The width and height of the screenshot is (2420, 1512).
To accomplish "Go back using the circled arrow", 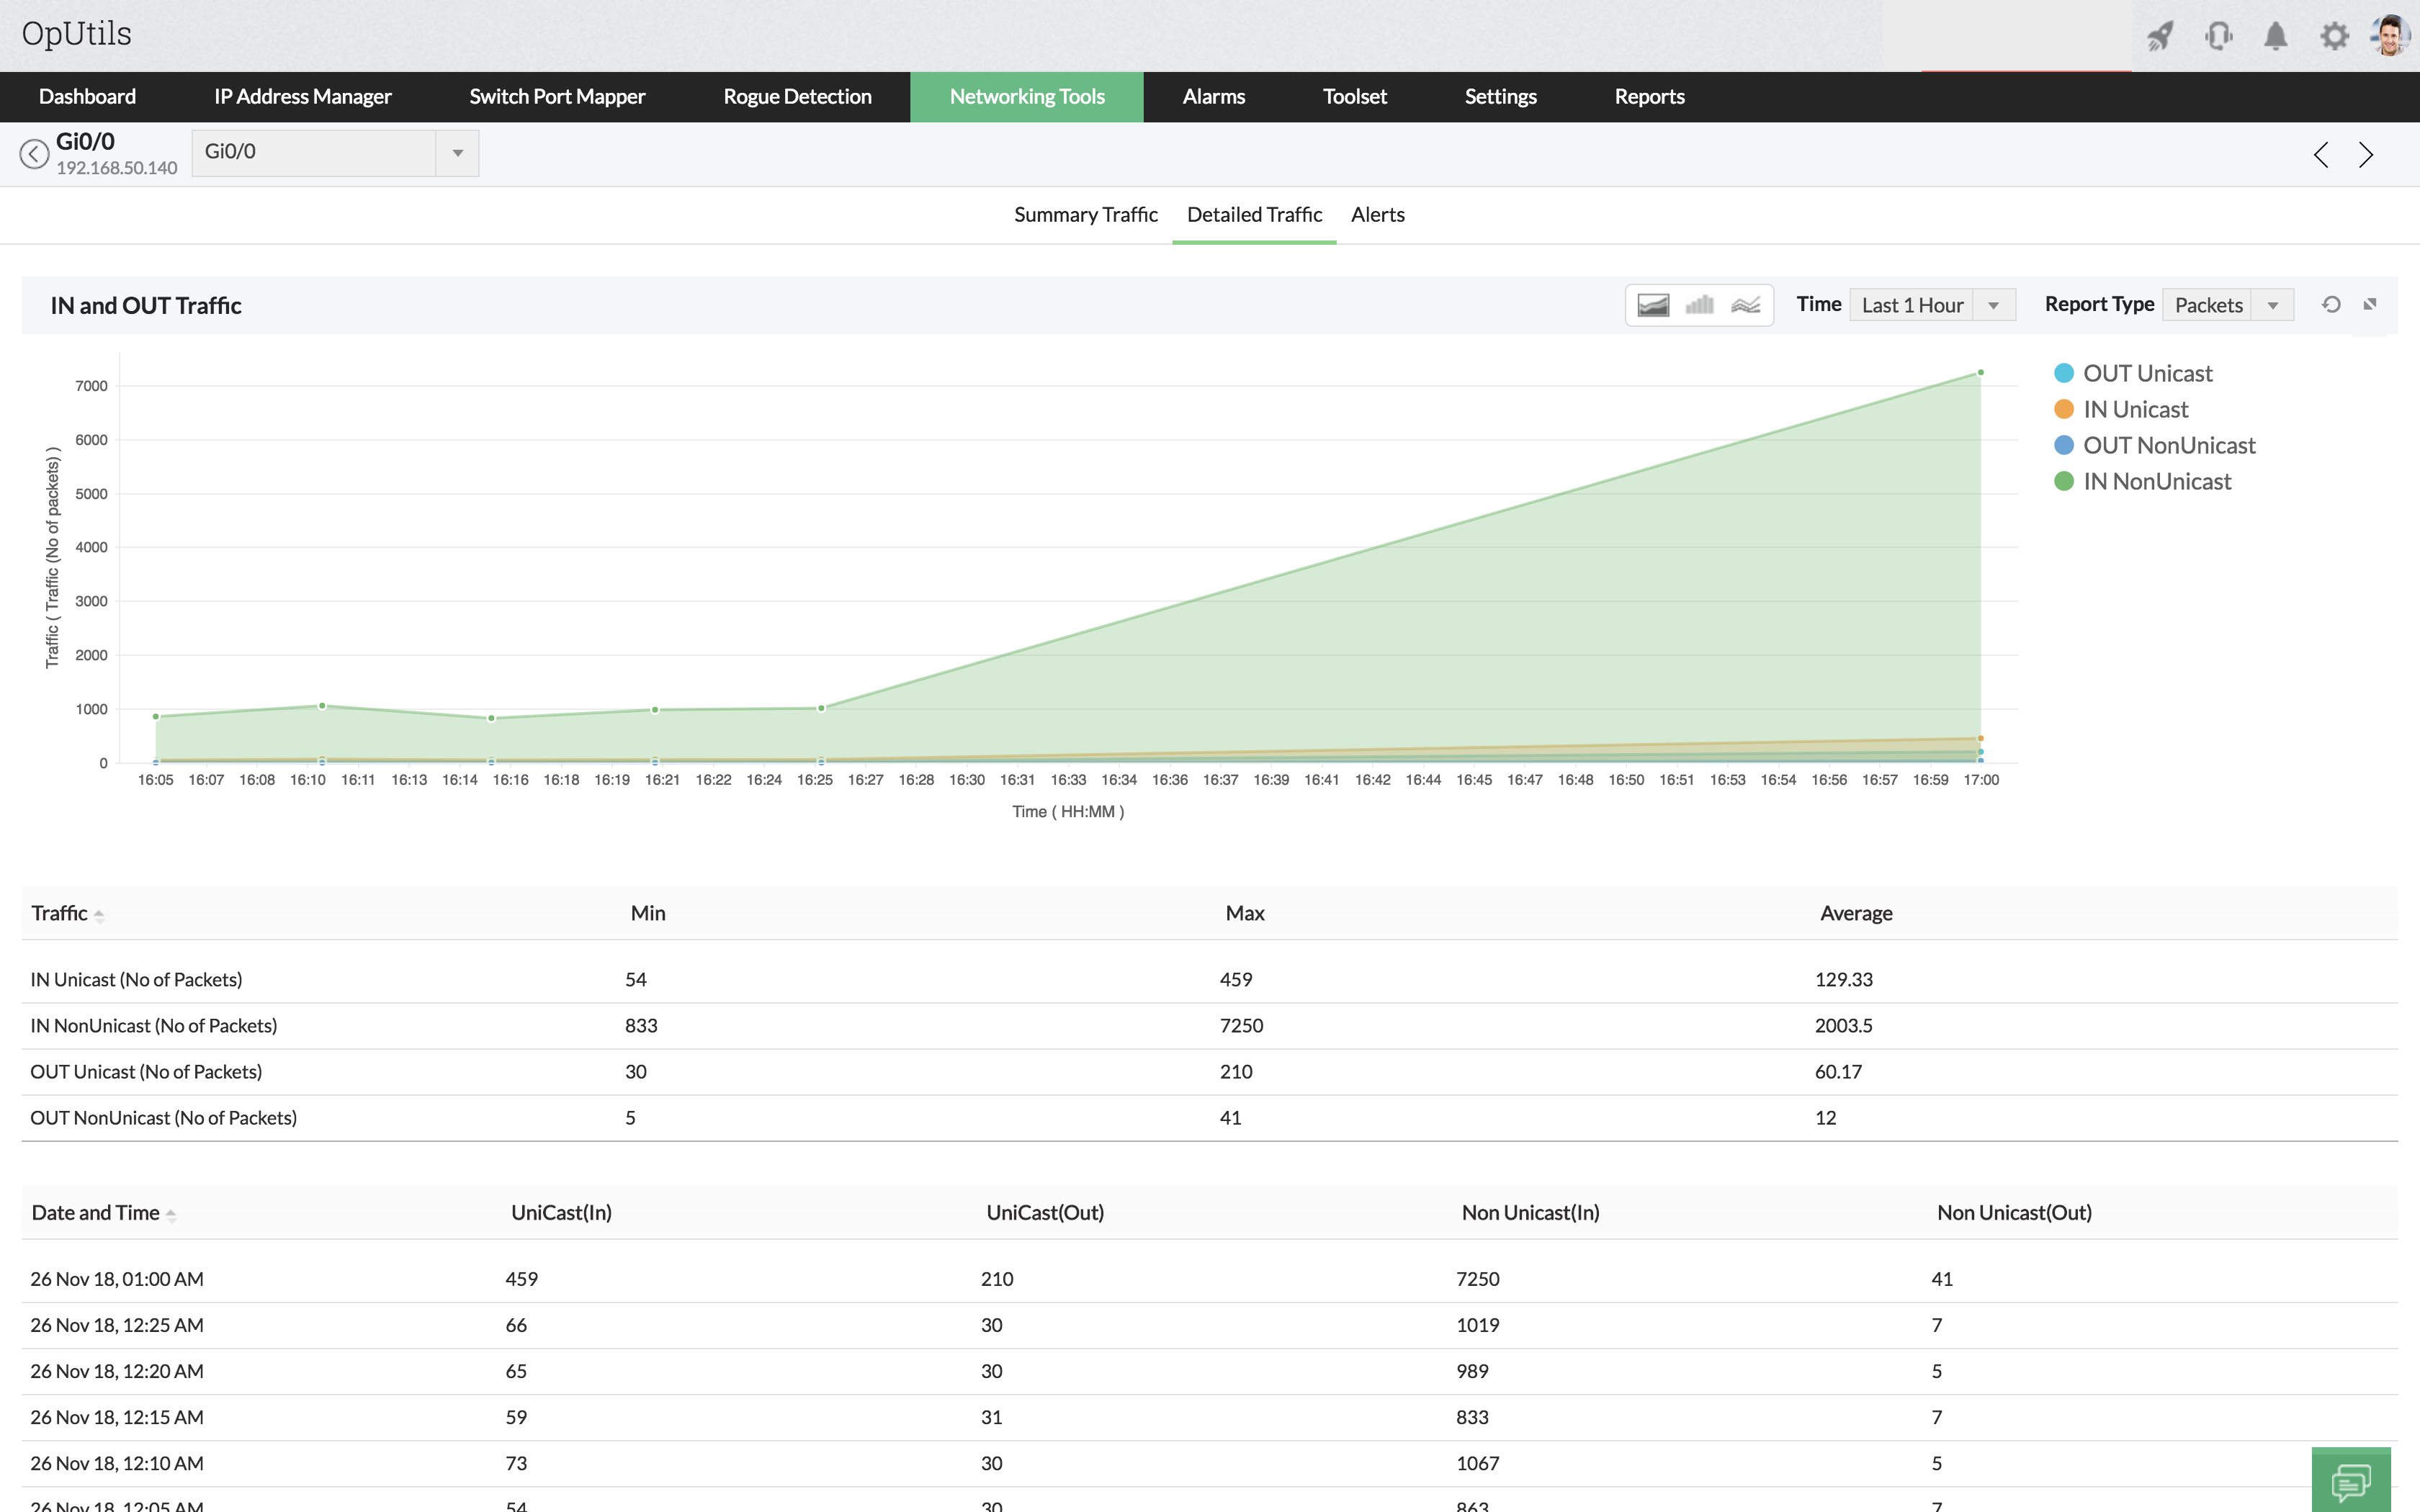I will 34,154.
